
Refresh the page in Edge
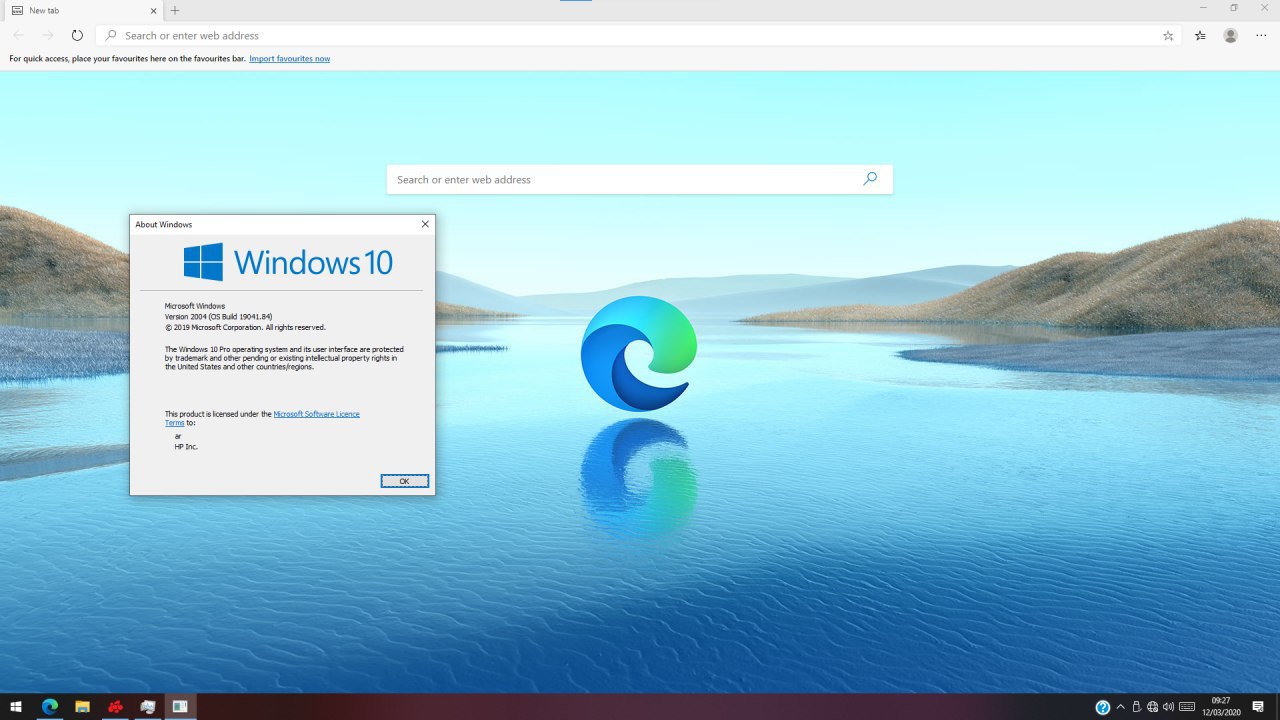pos(77,35)
